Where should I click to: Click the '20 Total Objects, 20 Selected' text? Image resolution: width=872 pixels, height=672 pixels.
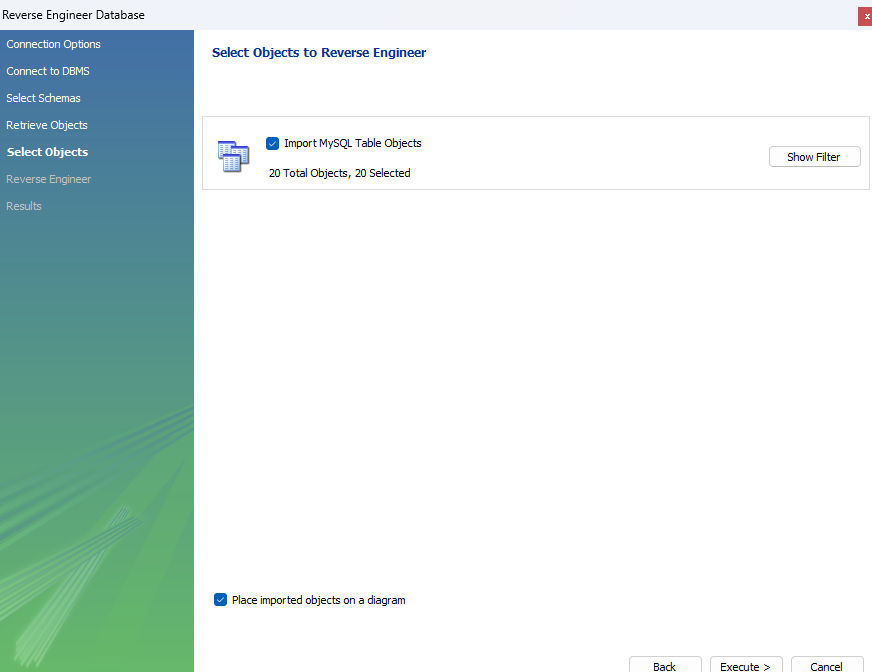pos(340,173)
